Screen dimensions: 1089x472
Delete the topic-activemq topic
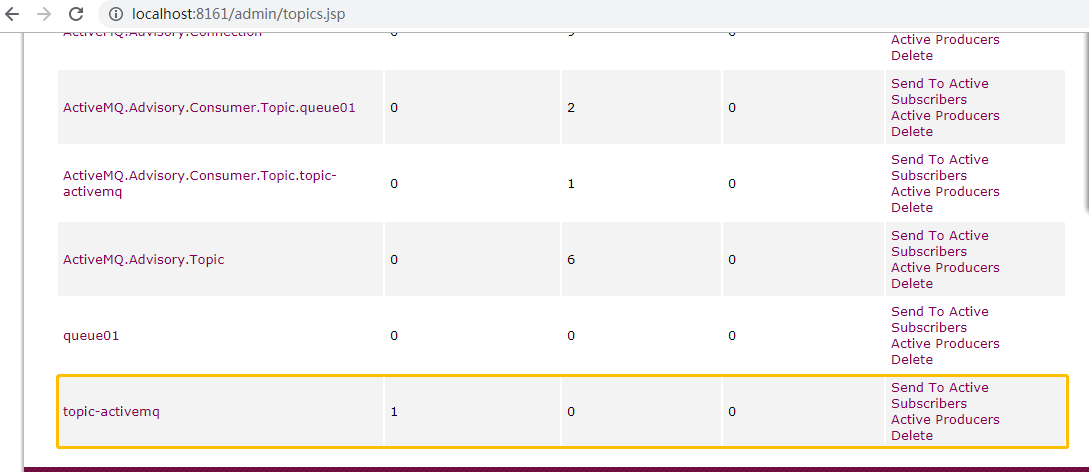[x=912, y=435]
